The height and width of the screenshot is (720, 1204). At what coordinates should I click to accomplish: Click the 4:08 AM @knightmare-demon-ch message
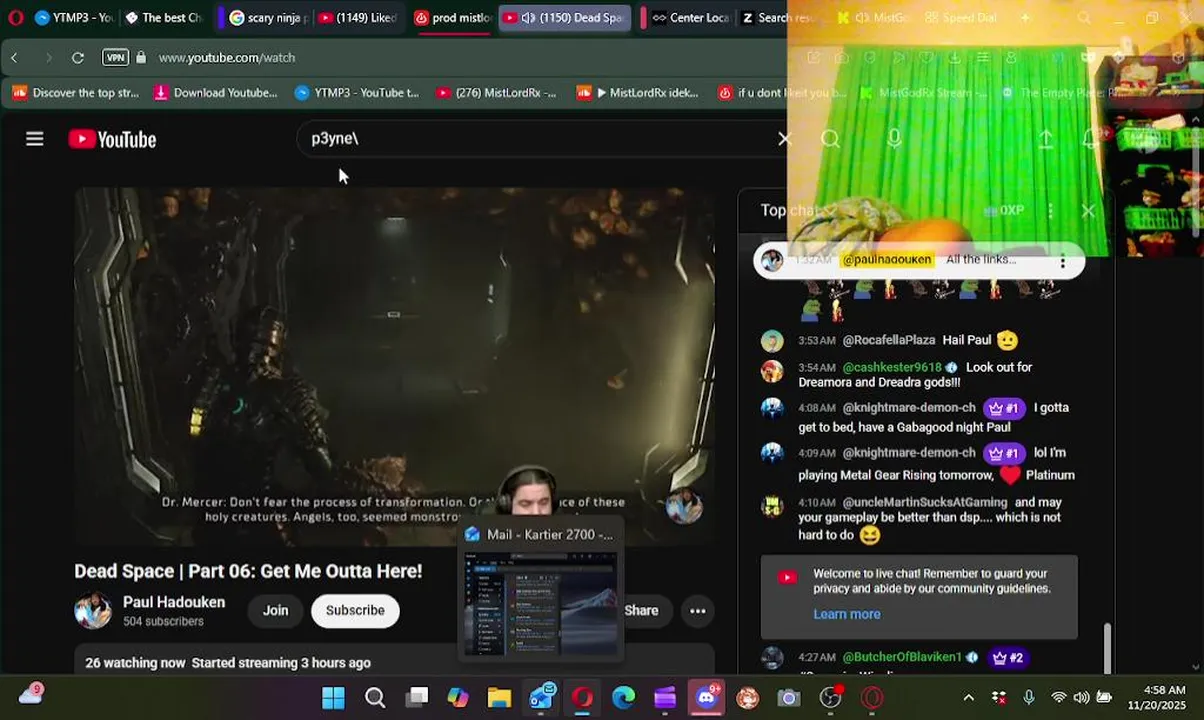click(921, 417)
